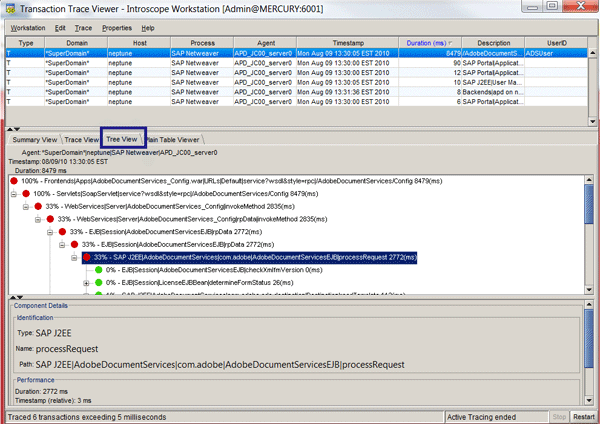Collapse the Servlets SoapServlet tree node
The width and height of the screenshot is (600, 424).
(x=13, y=193)
